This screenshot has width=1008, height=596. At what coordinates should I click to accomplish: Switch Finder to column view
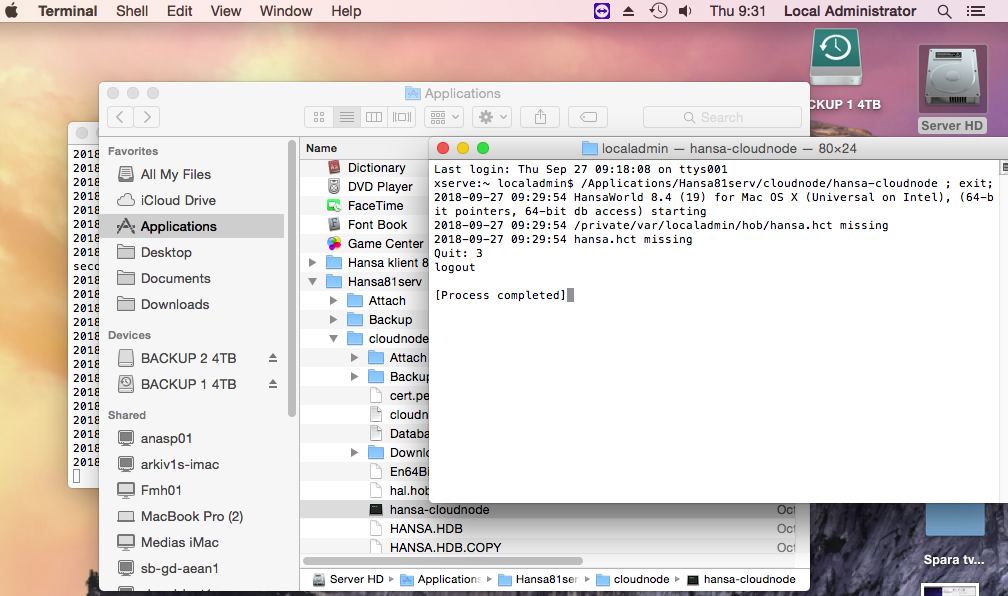[374, 117]
